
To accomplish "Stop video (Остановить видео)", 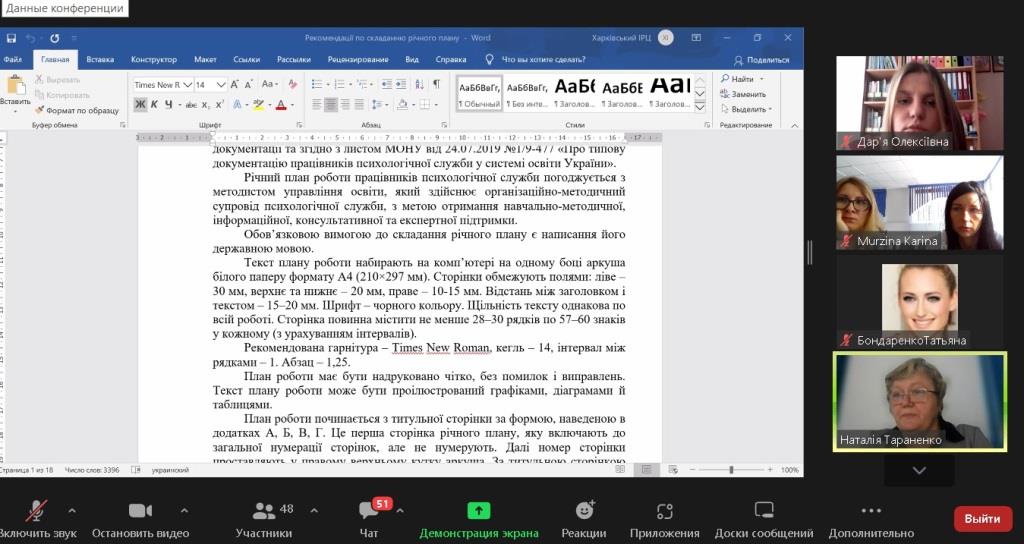I will coord(140,520).
